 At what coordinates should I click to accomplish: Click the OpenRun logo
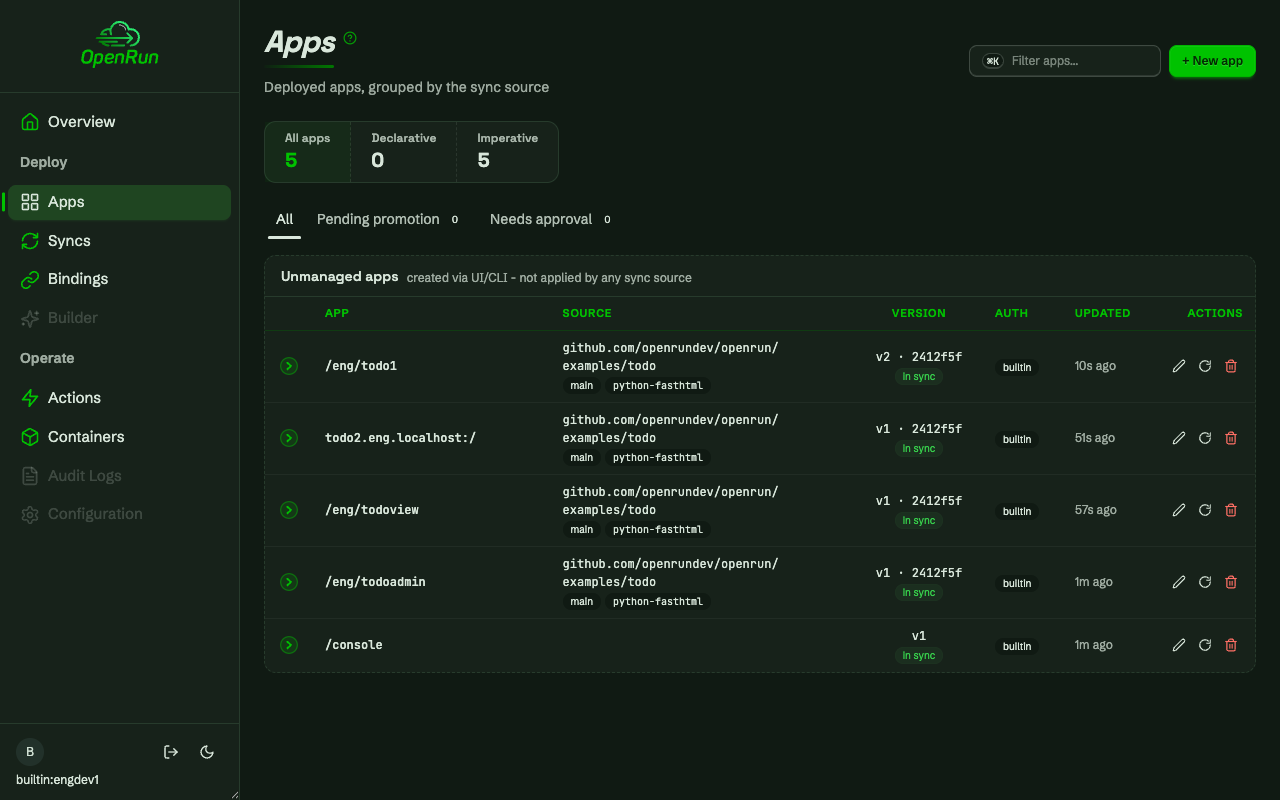point(120,44)
